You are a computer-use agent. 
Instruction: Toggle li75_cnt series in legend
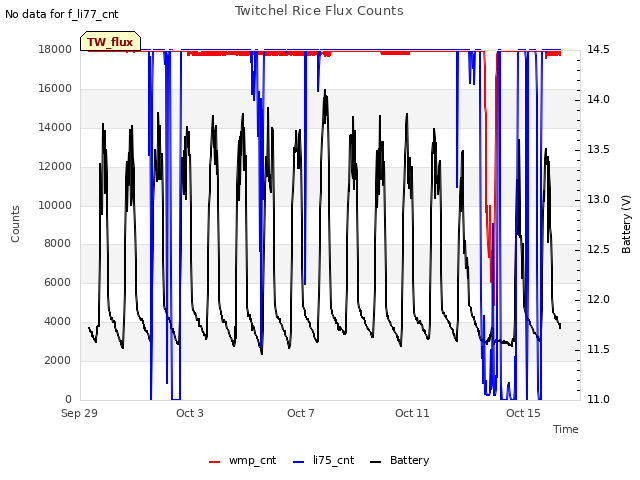click(x=323, y=460)
